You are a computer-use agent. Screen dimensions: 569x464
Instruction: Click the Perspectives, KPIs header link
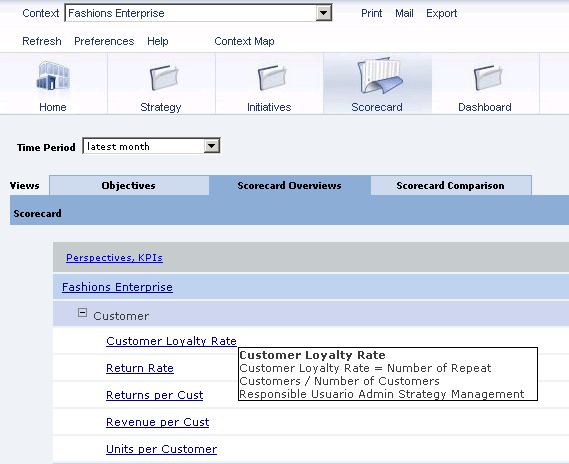(114, 258)
